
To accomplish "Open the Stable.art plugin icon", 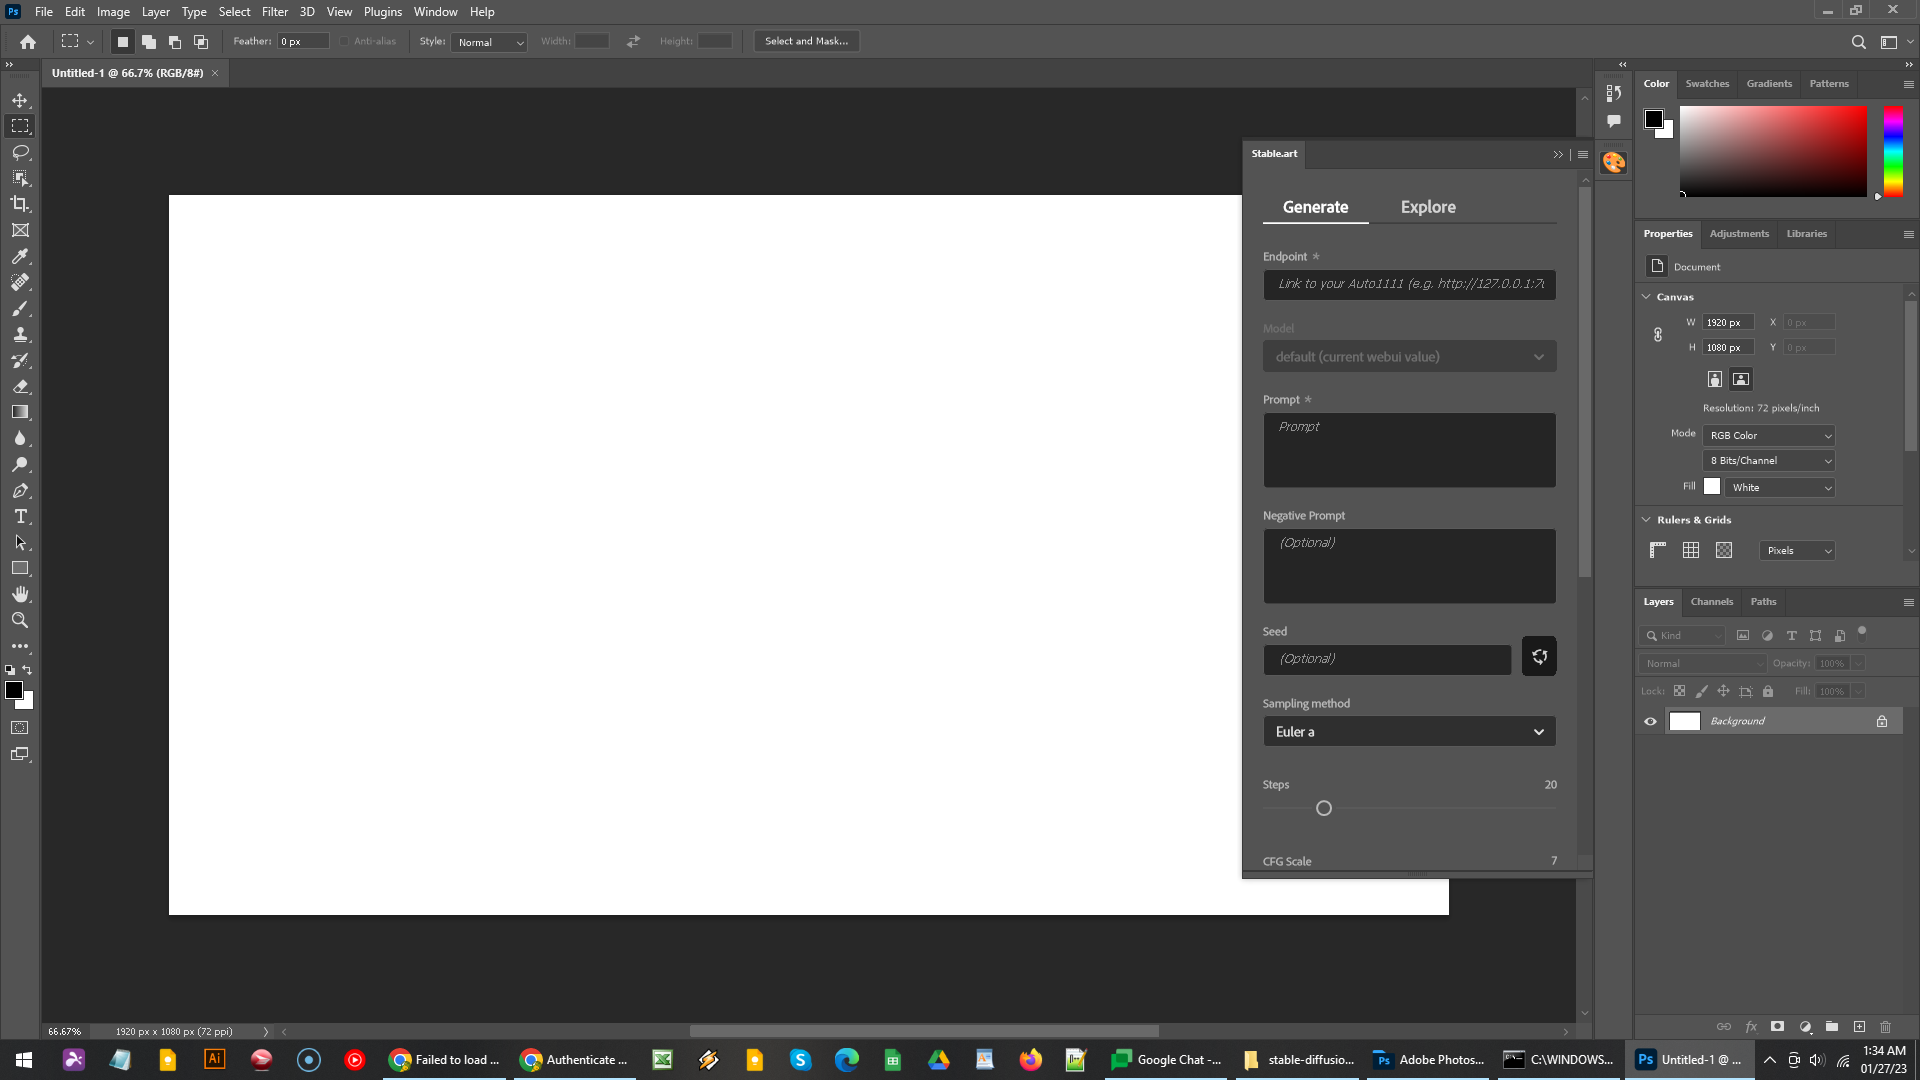I will (x=1613, y=161).
